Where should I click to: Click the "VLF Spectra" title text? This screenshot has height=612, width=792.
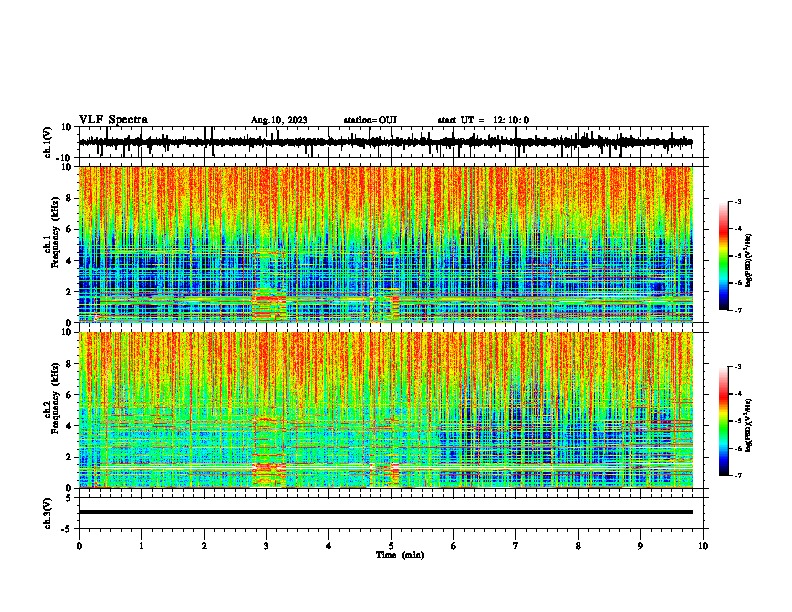tap(113, 120)
